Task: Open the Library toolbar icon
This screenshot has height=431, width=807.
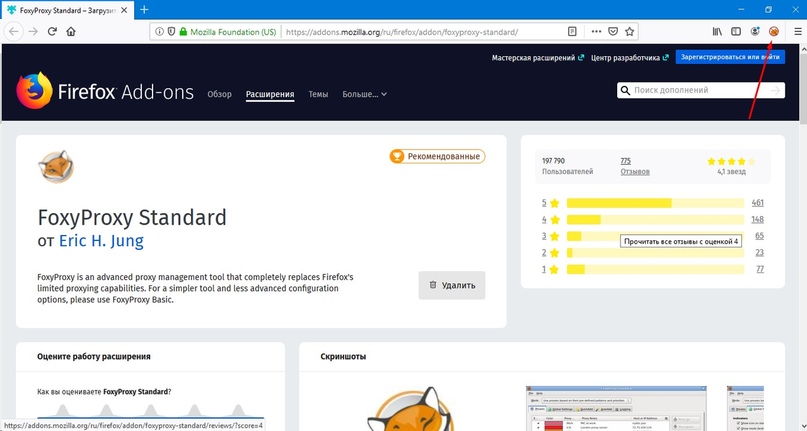Action: click(717, 31)
